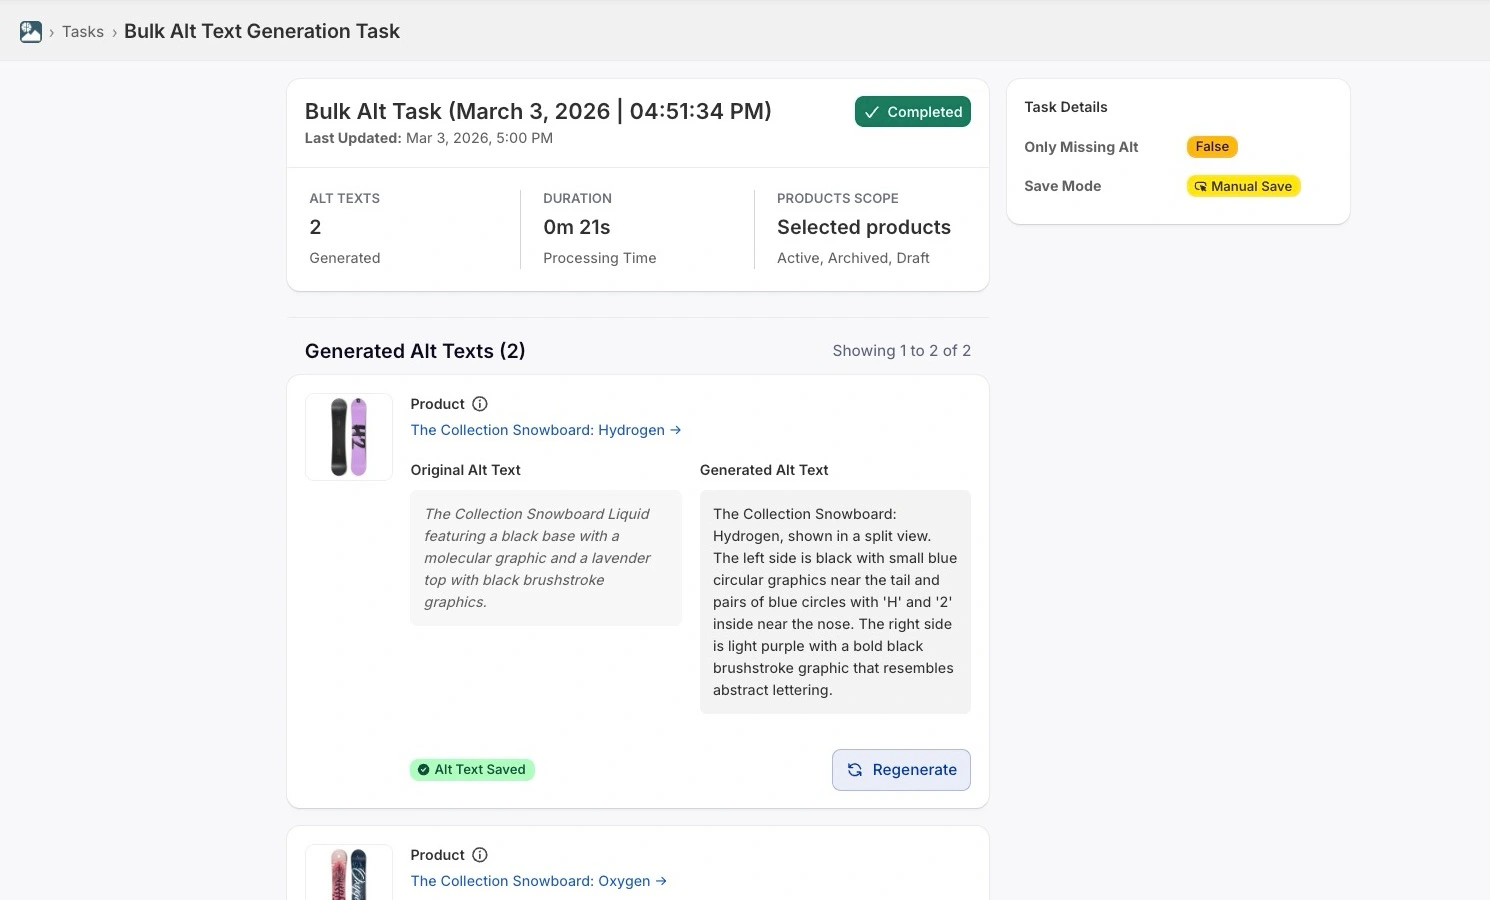
Task: Select the Original Alt Text paragraph for Hydrogen
Action: (545, 557)
